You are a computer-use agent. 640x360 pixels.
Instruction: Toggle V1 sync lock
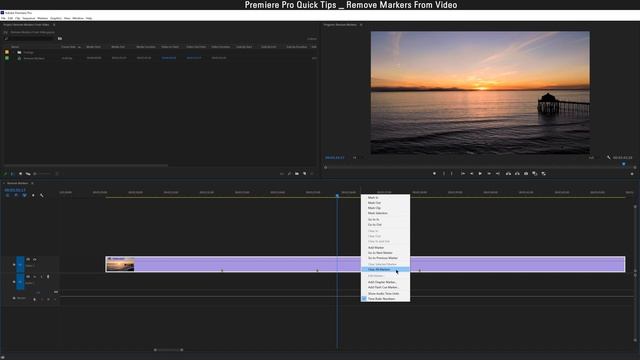(28, 260)
